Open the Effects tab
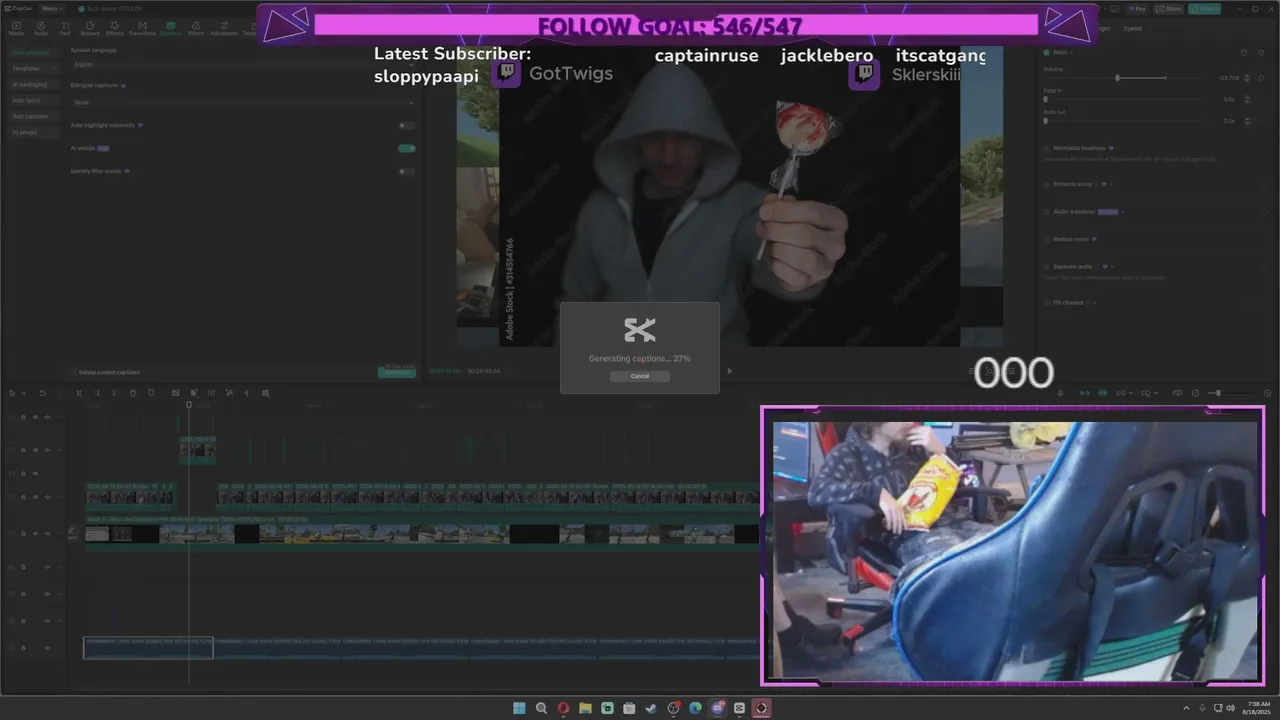The height and width of the screenshot is (720, 1280). (x=115, y=28)
